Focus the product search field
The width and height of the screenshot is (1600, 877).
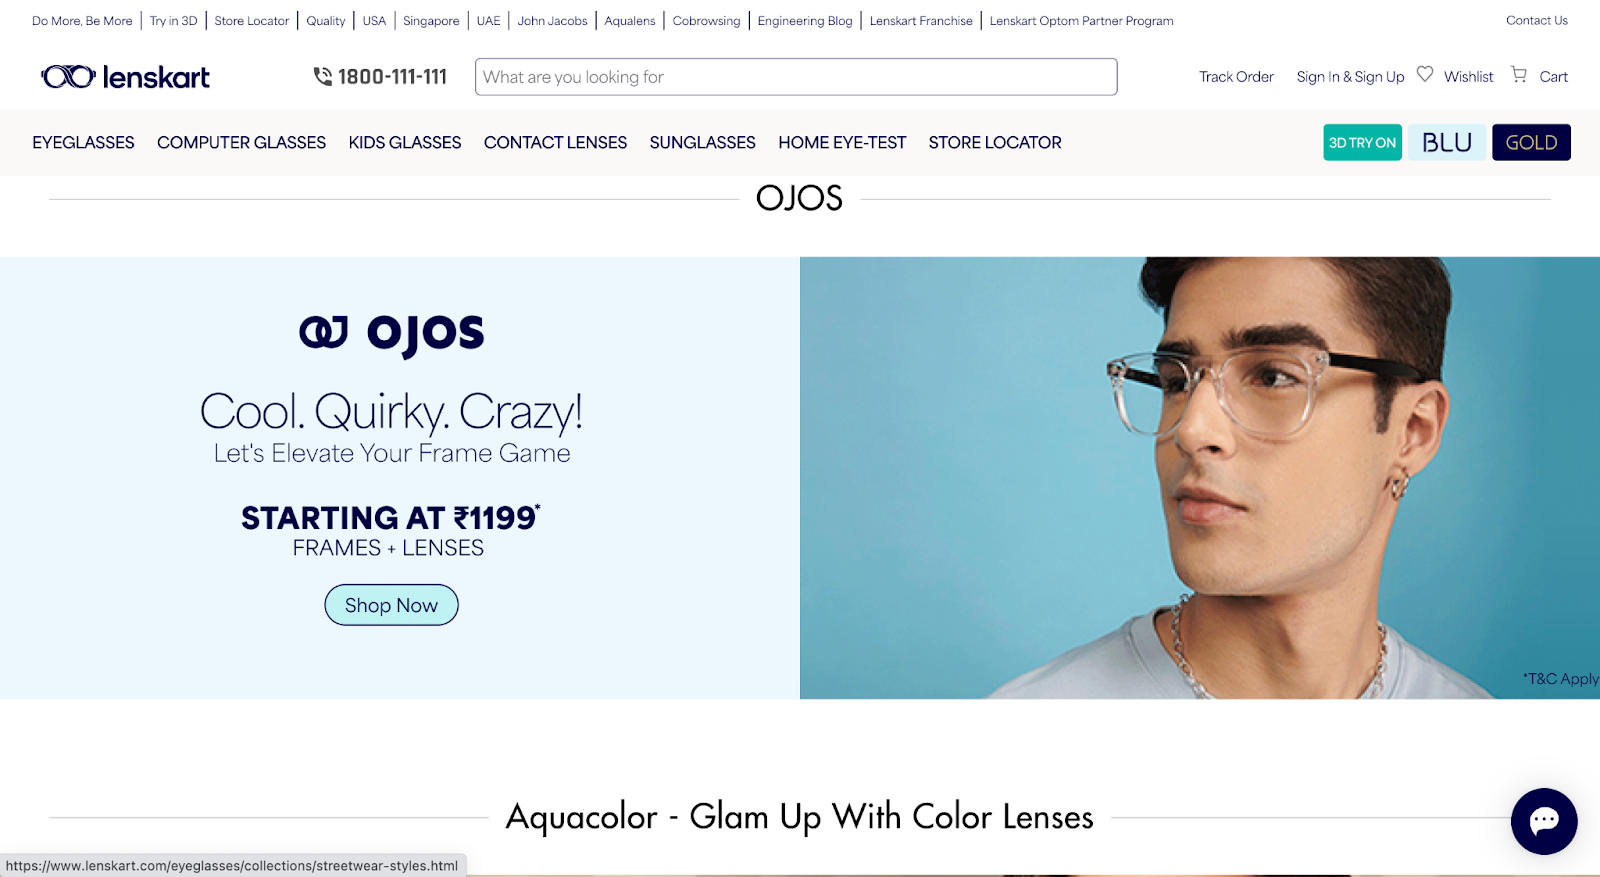(x=796, y=77)
